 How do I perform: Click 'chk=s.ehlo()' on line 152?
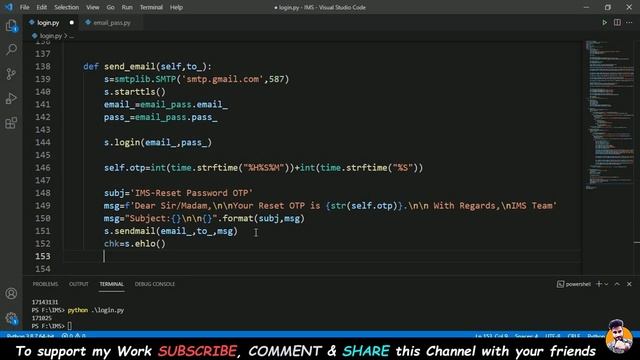tap(135, 244)
